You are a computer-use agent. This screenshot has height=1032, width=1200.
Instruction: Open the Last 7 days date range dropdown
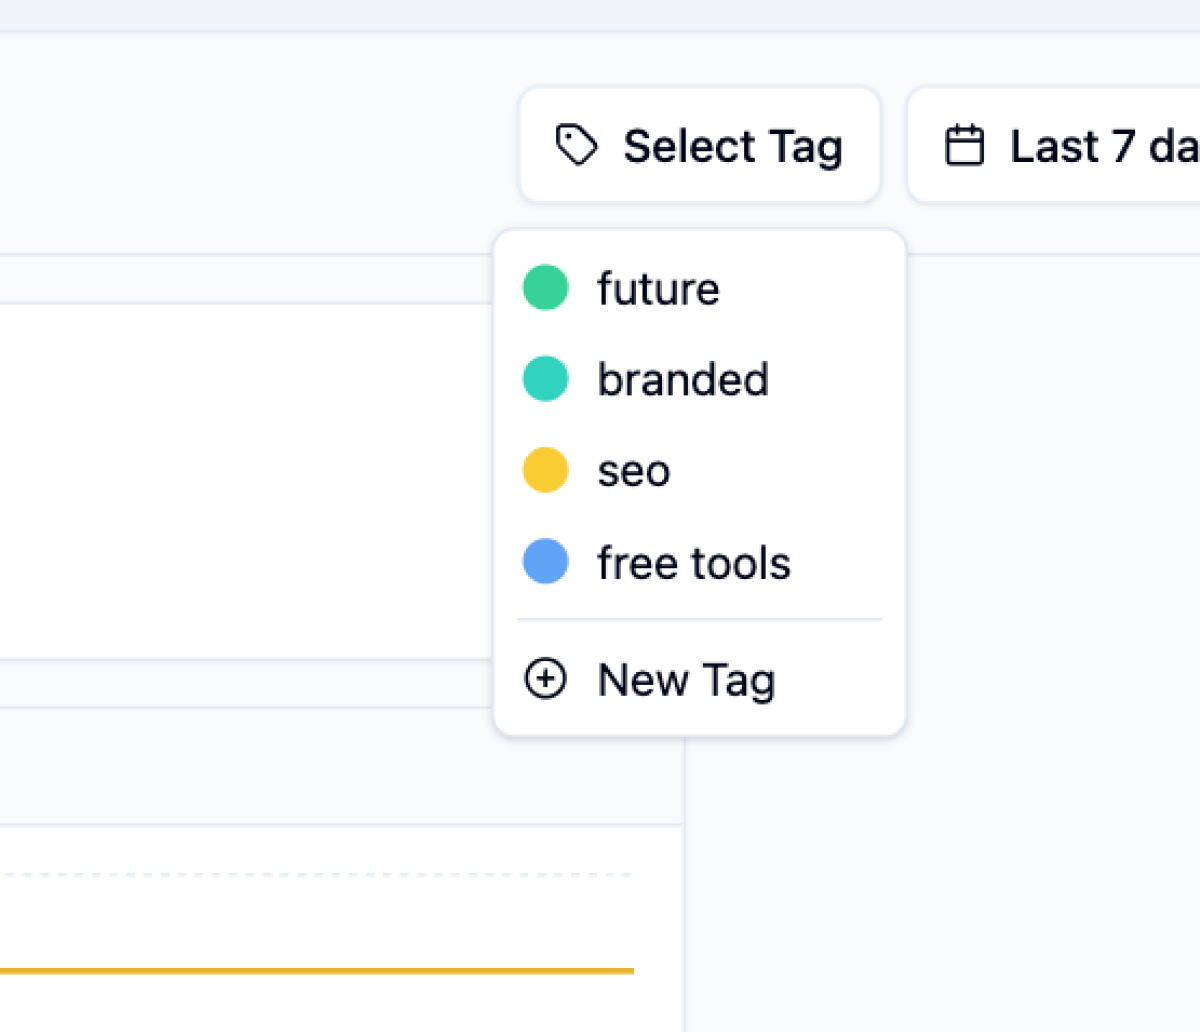tap(1070, 145)
